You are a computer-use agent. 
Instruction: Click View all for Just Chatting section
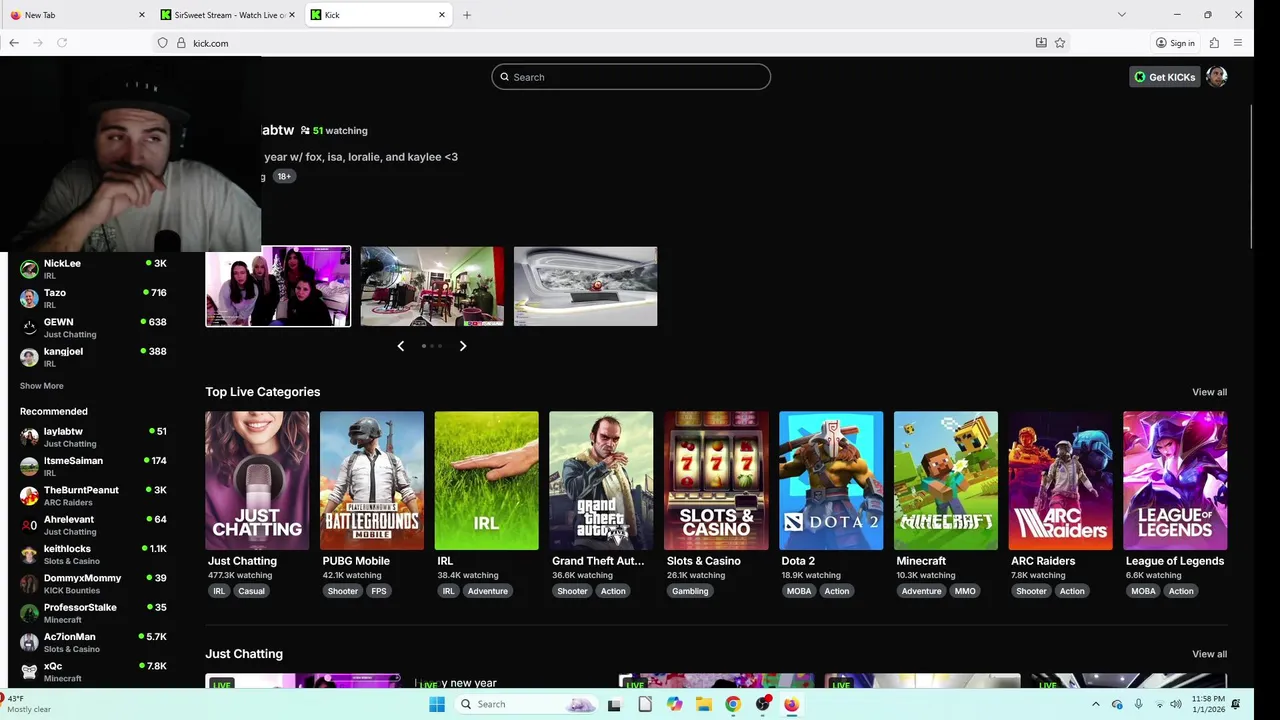coord(1209,654)
